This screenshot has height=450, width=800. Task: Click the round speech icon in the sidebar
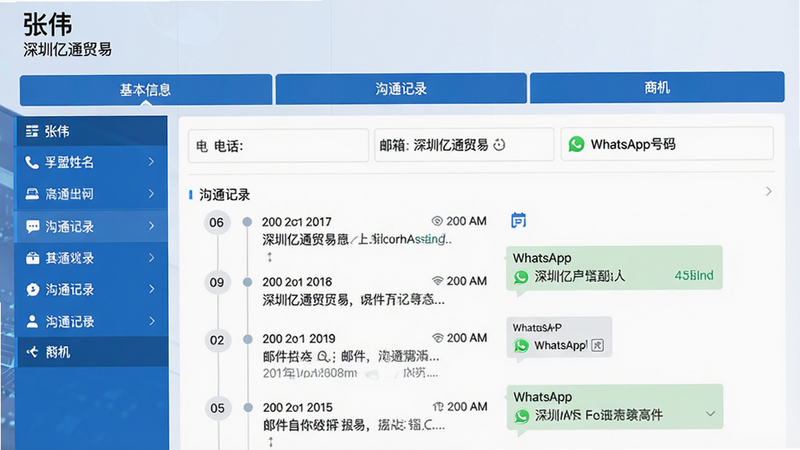(33, 290)
